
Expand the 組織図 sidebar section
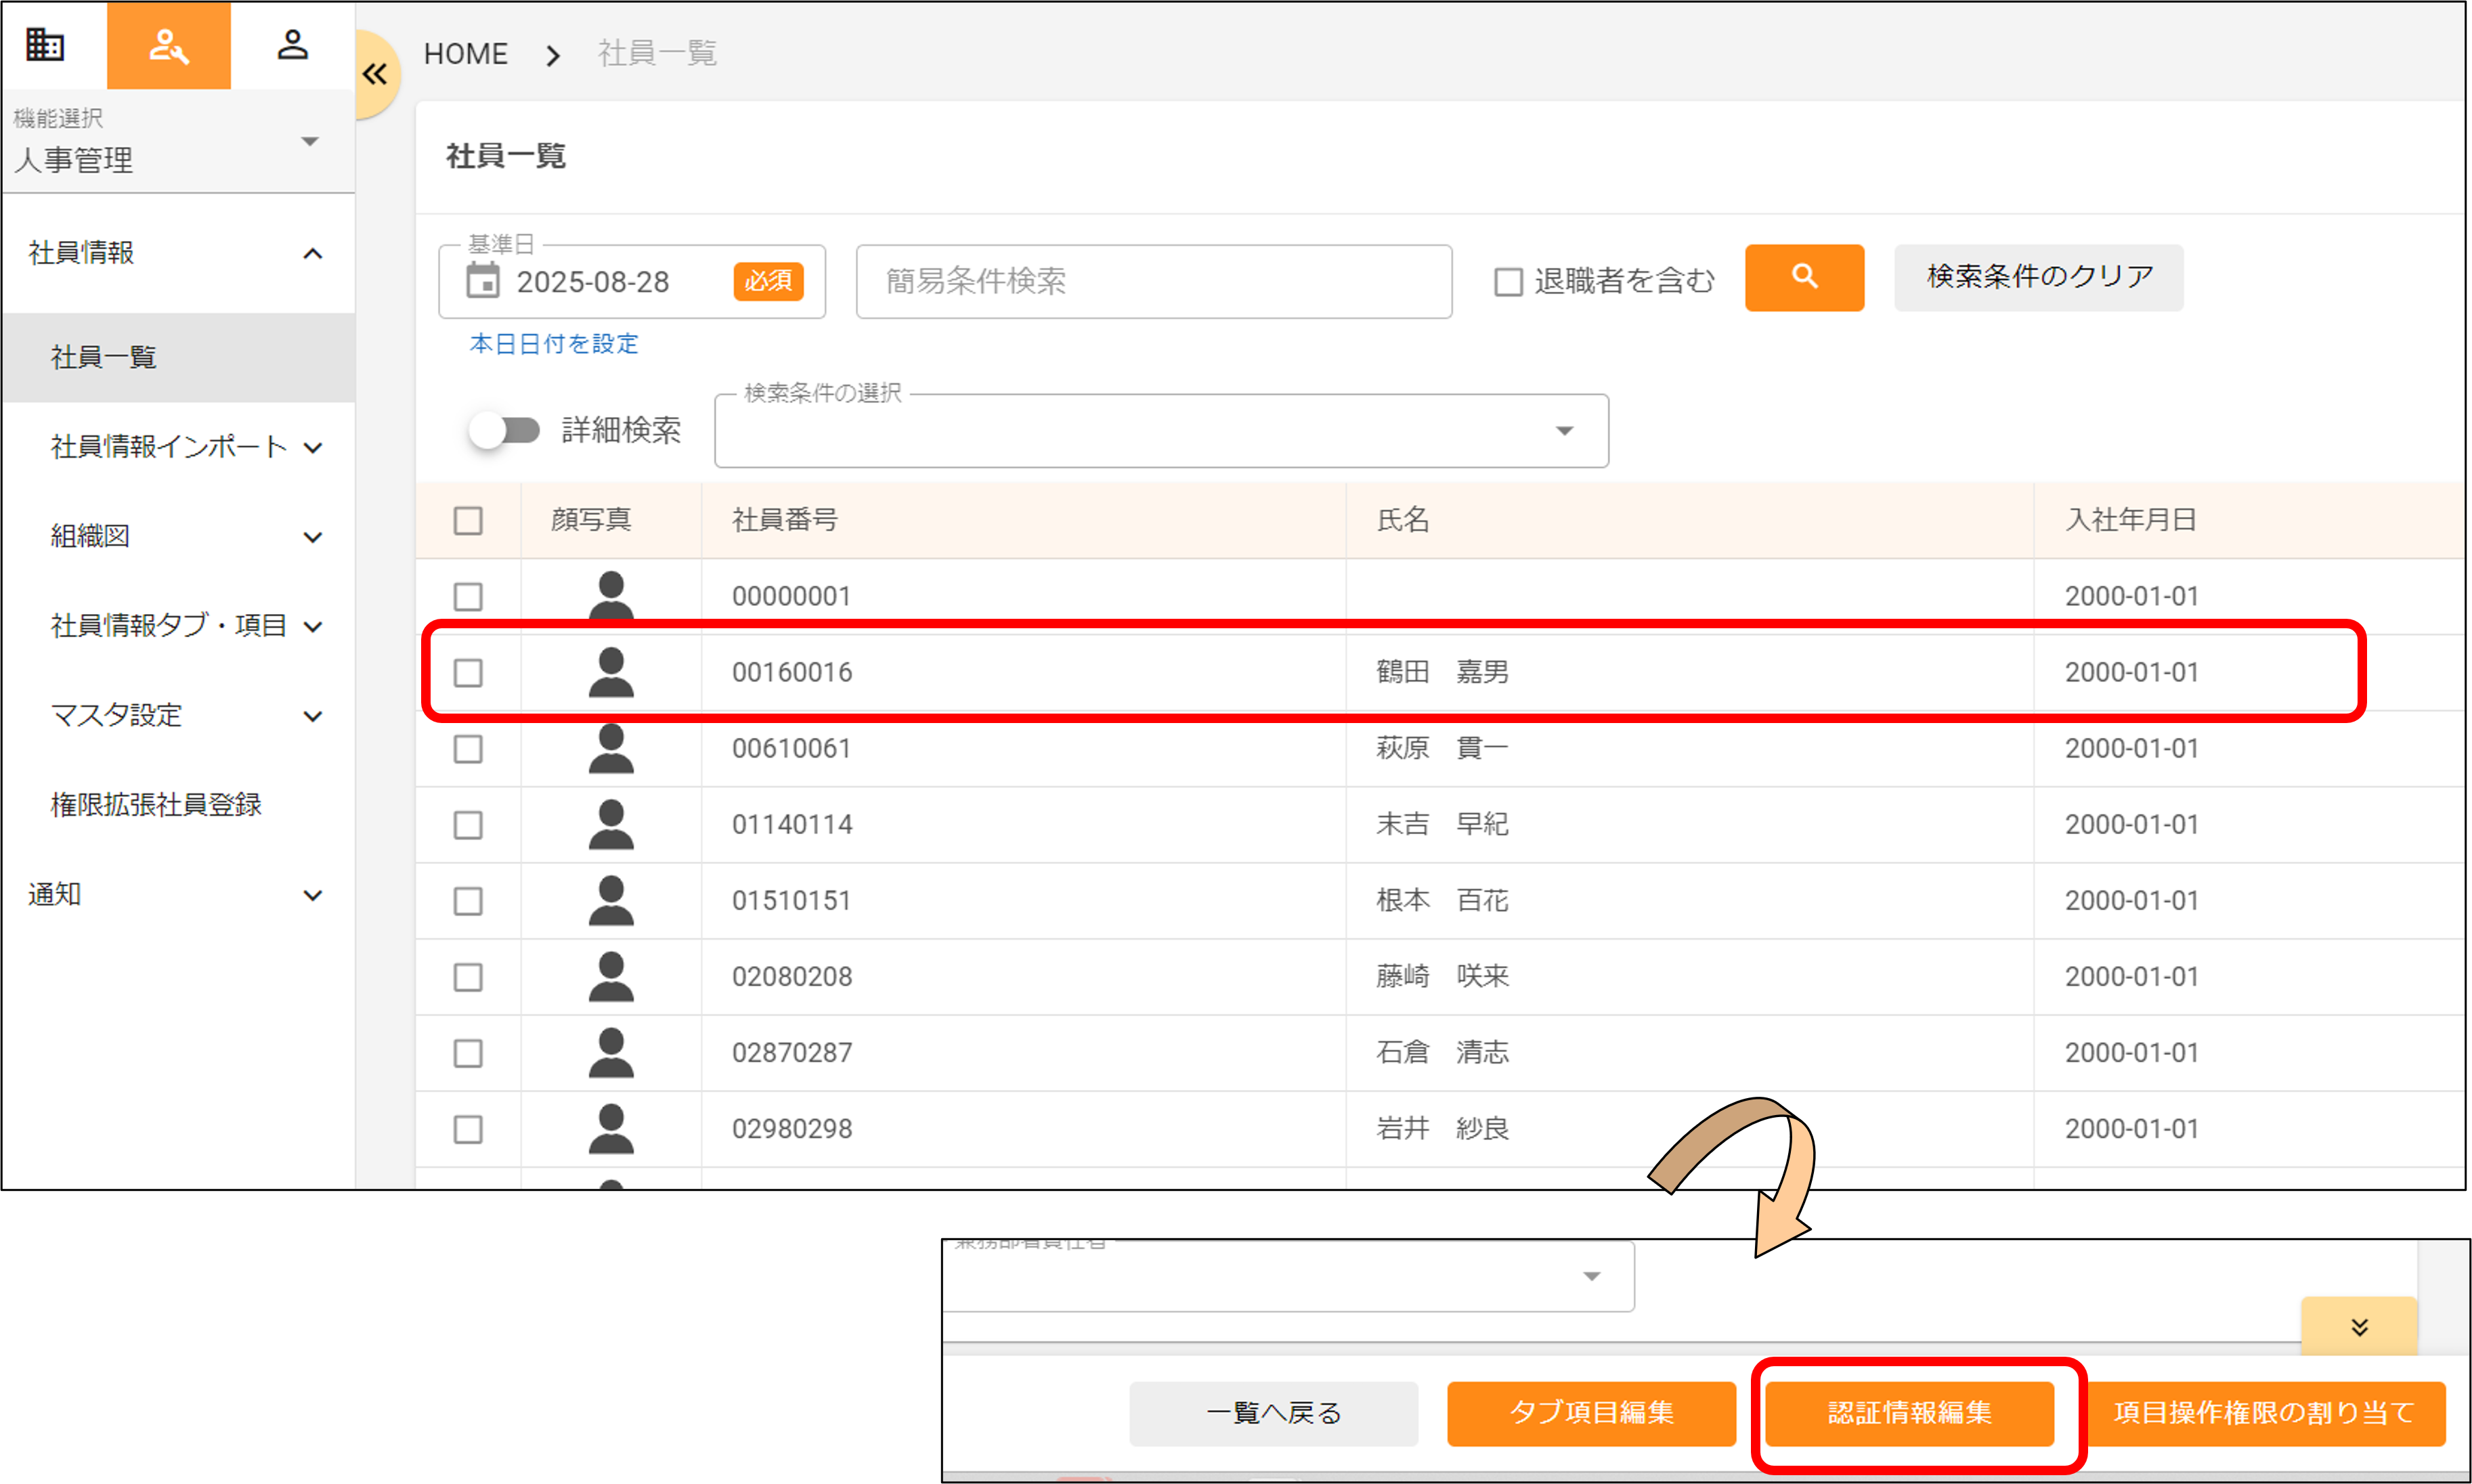pos(185,536)
